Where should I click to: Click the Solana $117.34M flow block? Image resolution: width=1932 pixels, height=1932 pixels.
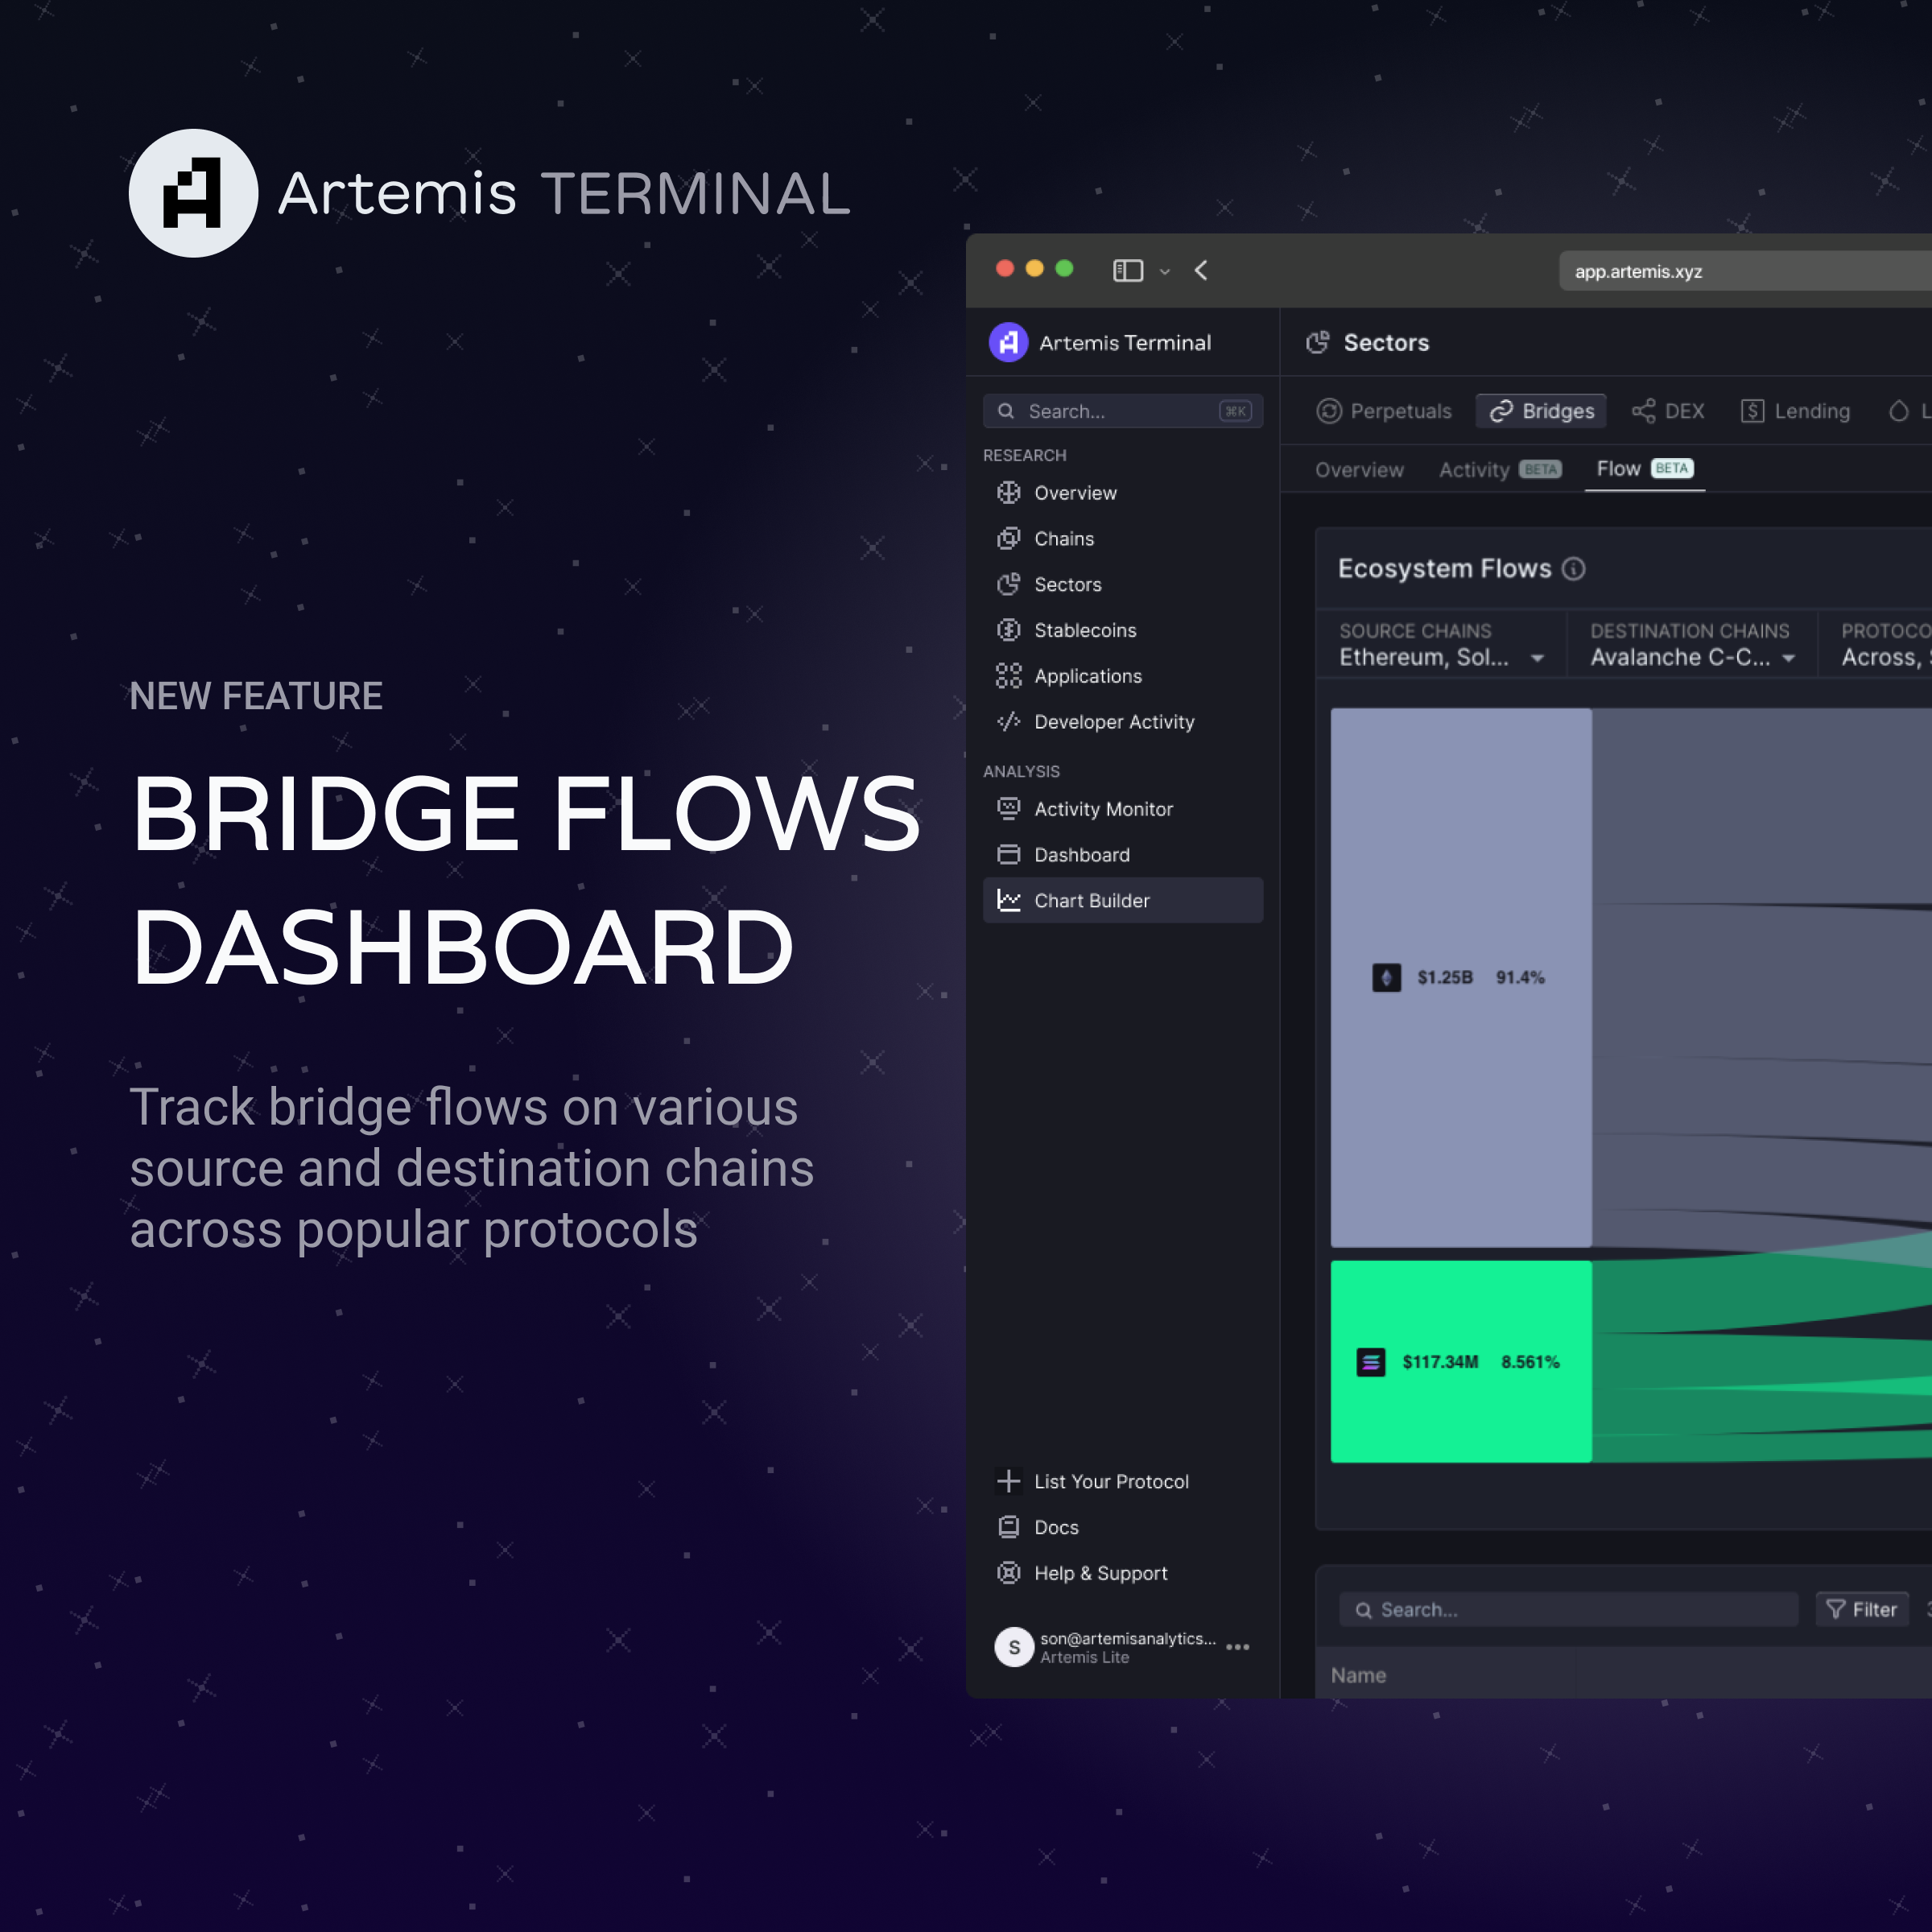coord(1461,1361)
